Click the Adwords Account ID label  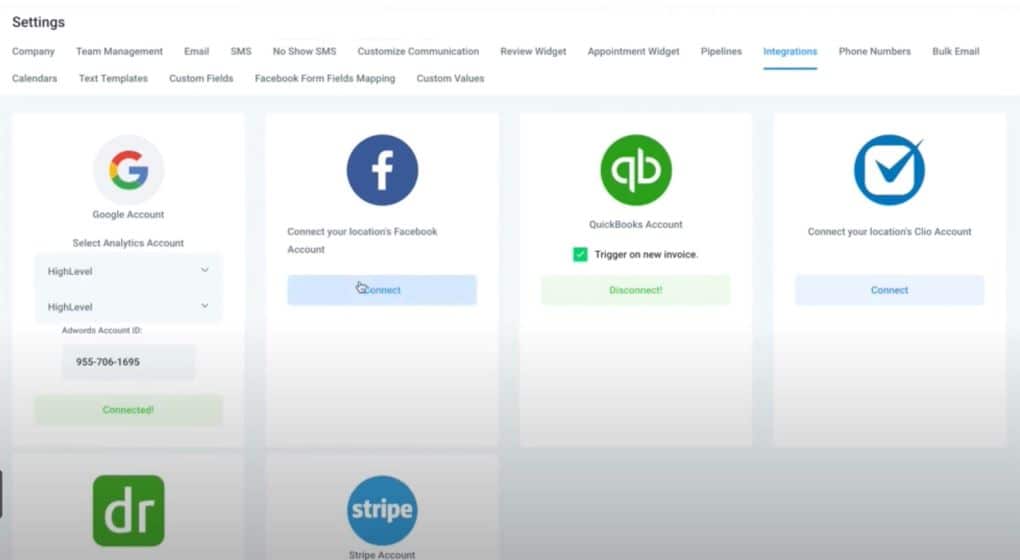pyautogui.click(x=101, y=330)
